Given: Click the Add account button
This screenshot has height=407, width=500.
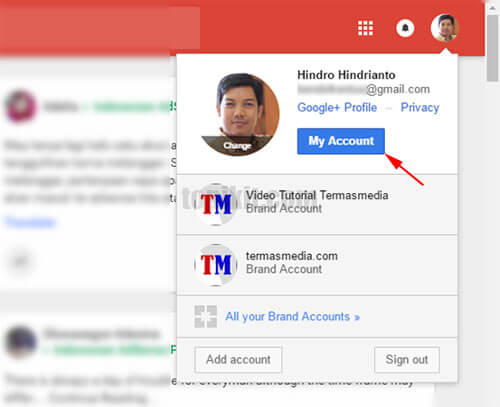Looking at the screenshot, I should coord(238,360).
